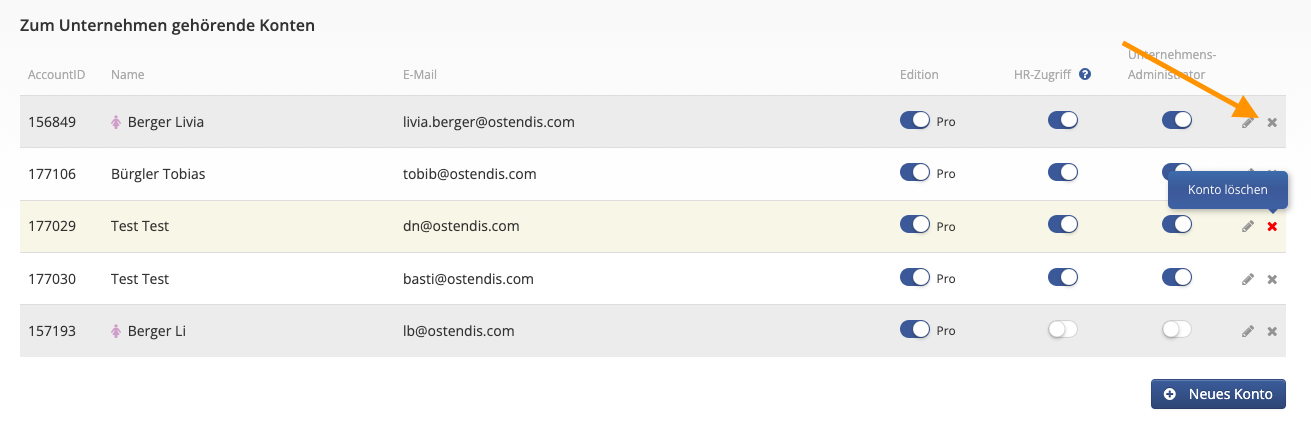Edit the account dn@ostendis.com
Image resolution: width=1311 pixels, height=433 pixels.
[1248, 227]
